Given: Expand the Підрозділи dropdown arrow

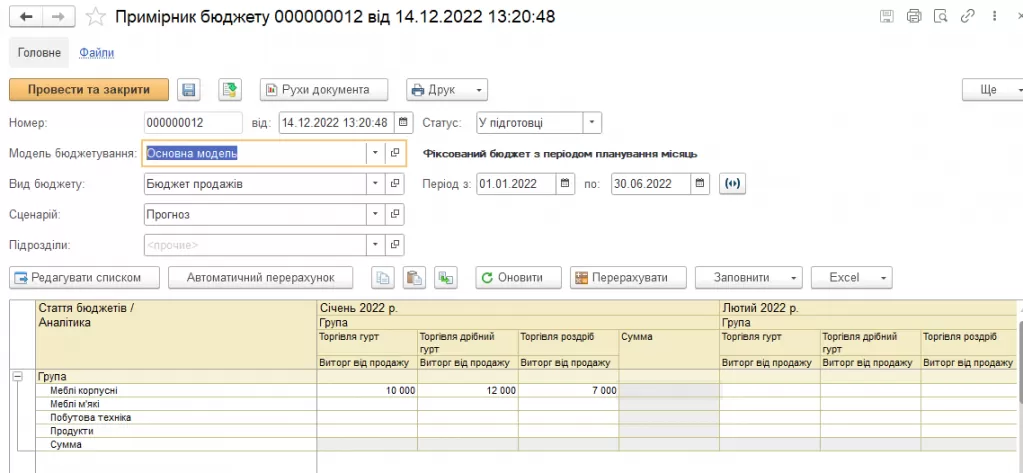Looking at the screenshot, I should click(375, 245).
